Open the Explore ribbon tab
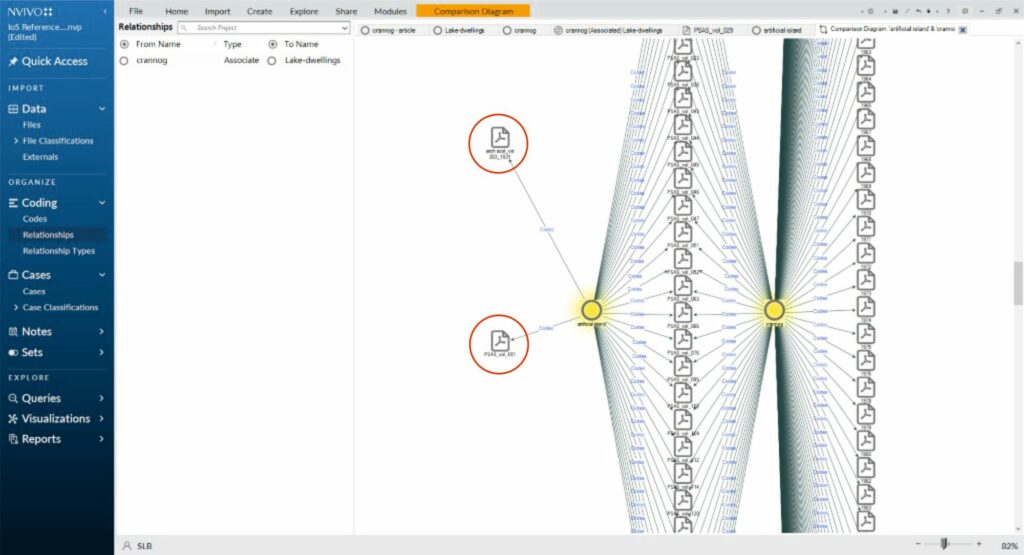 coord(304,11)
